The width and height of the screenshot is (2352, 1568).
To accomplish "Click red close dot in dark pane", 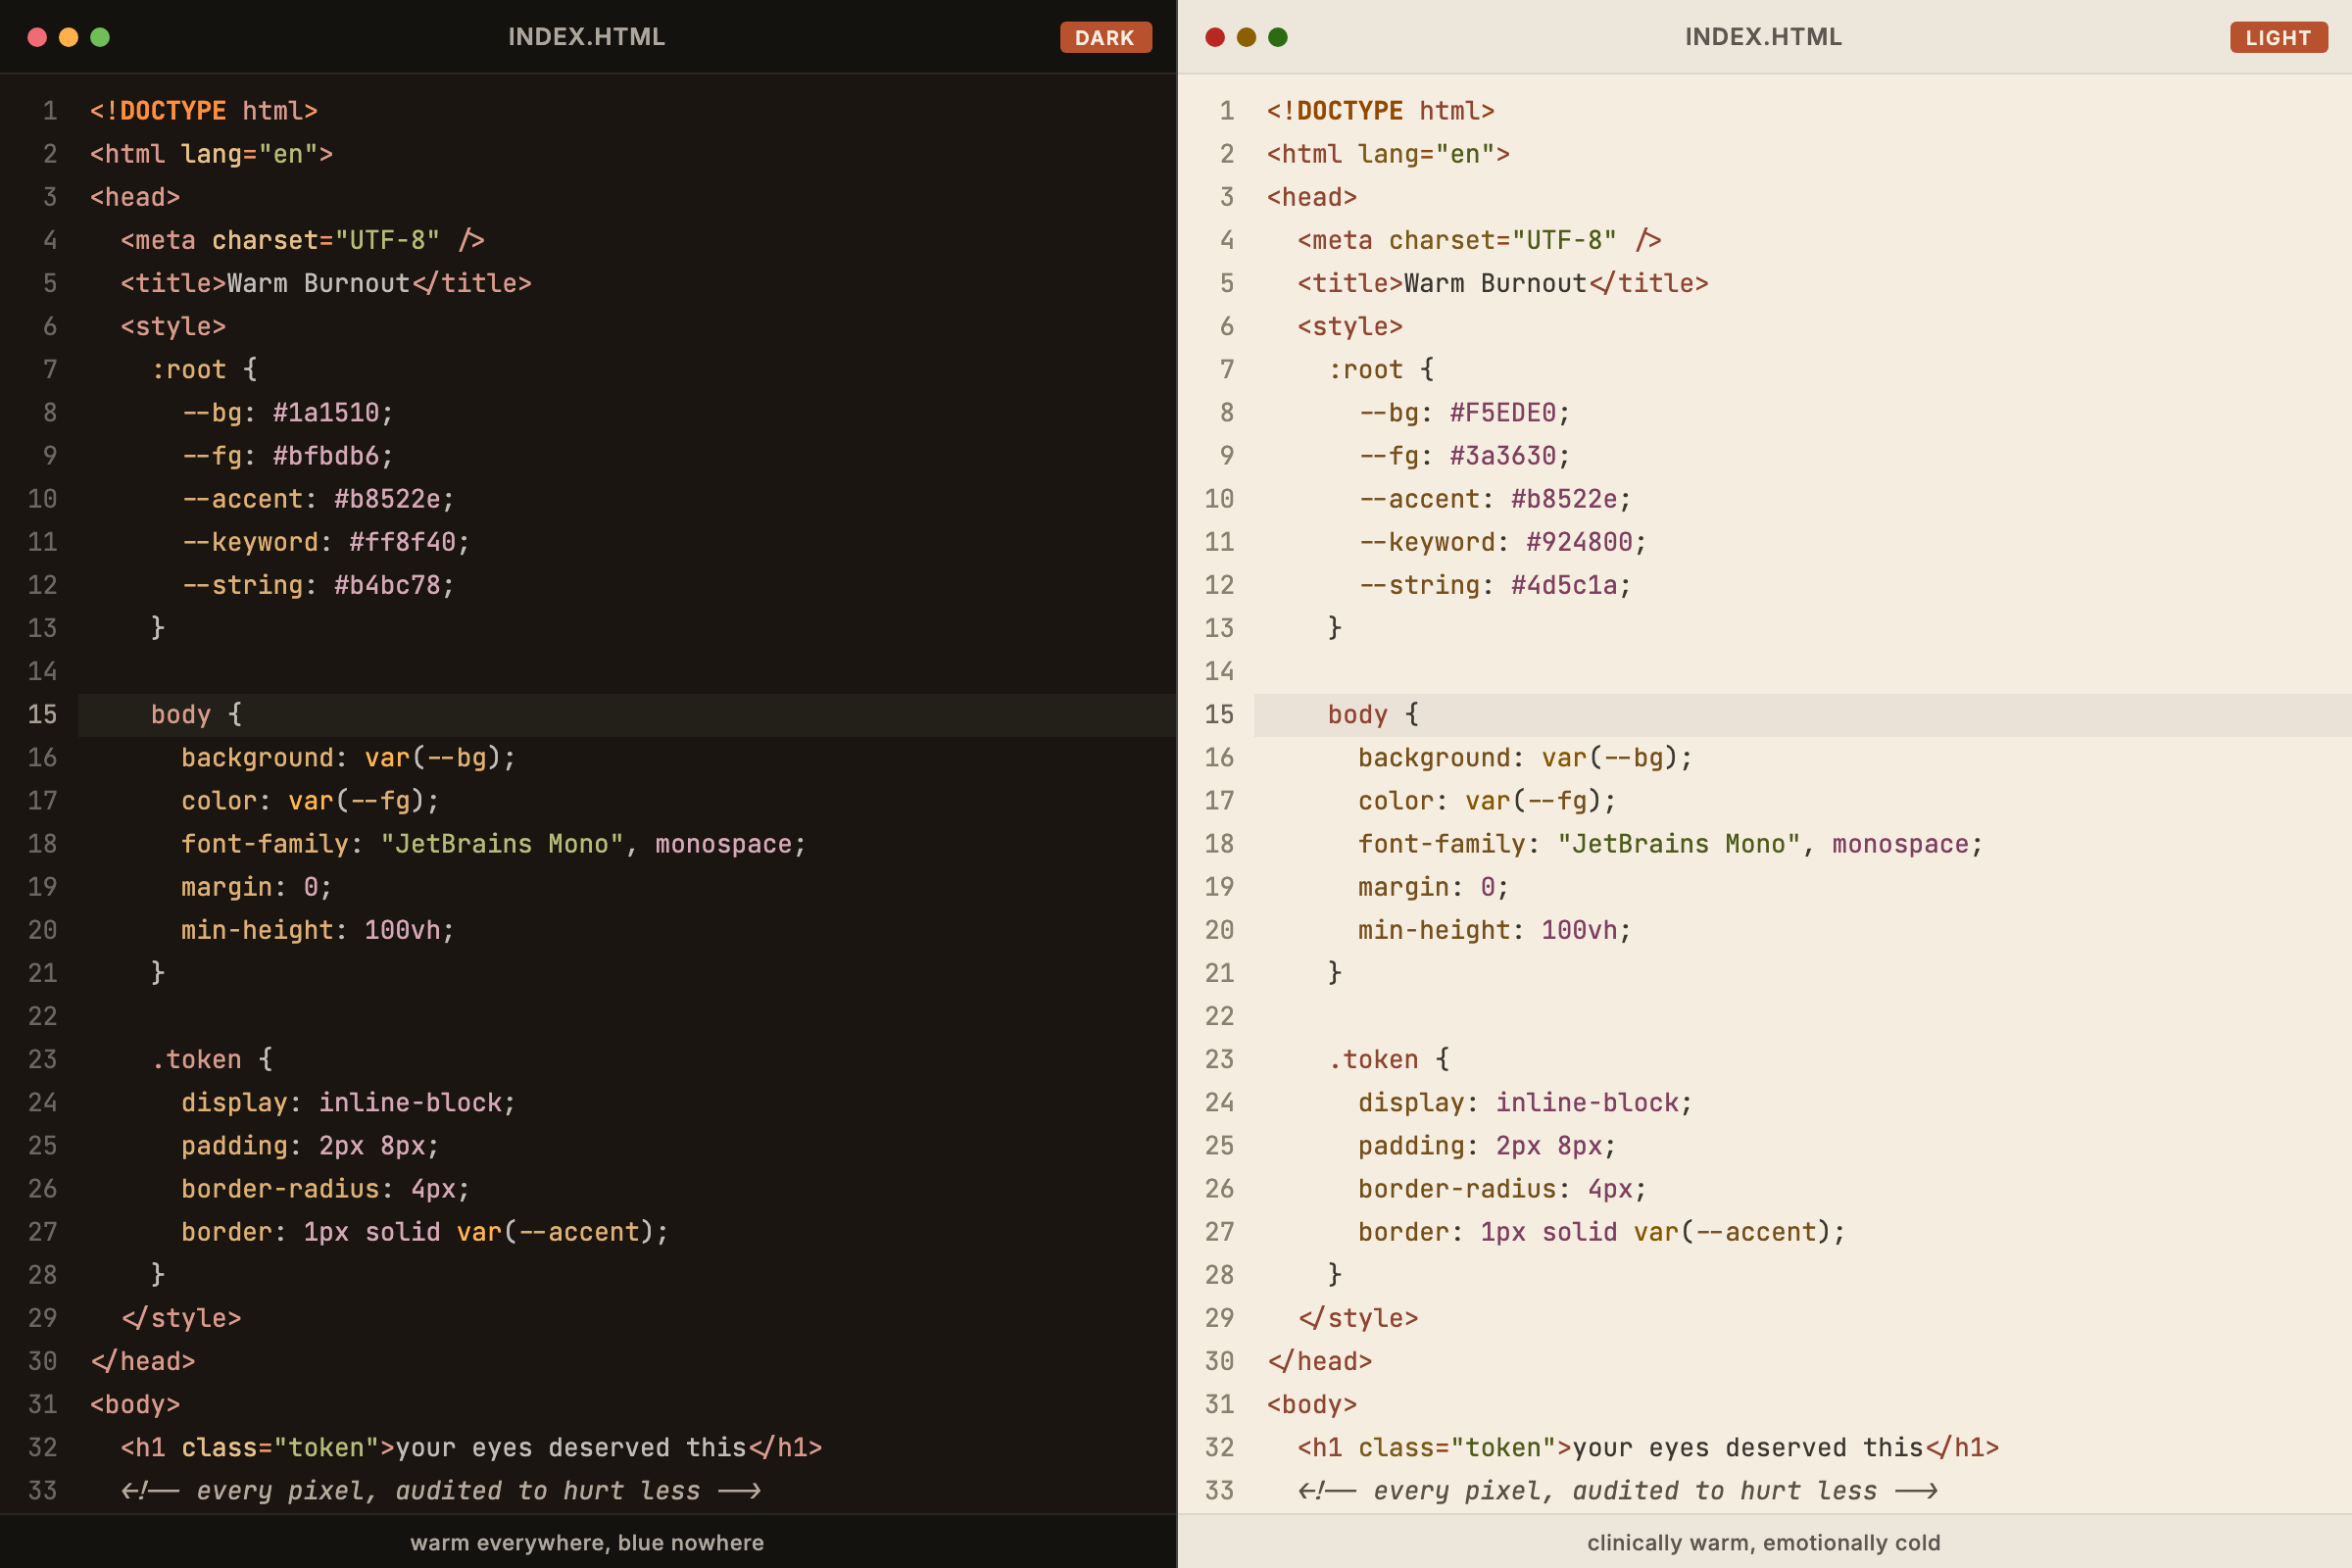I will click(37, 37).
